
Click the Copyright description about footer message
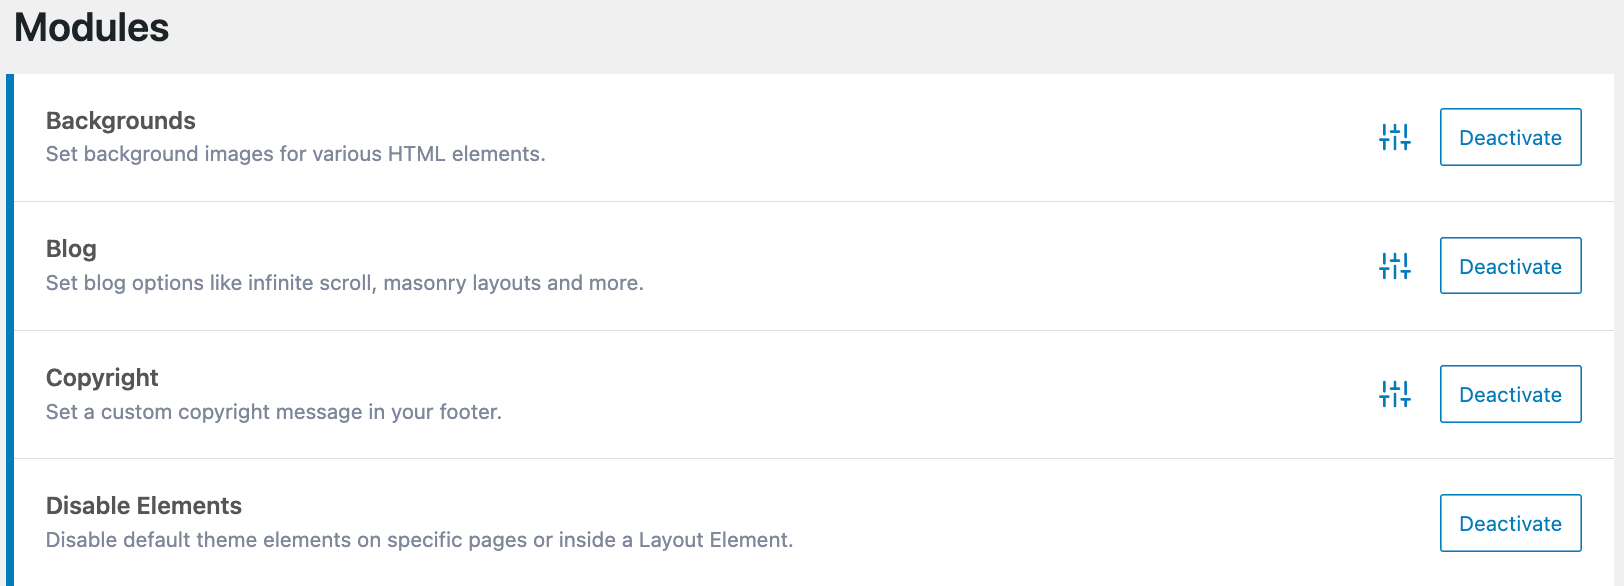[x=274, y=412]
